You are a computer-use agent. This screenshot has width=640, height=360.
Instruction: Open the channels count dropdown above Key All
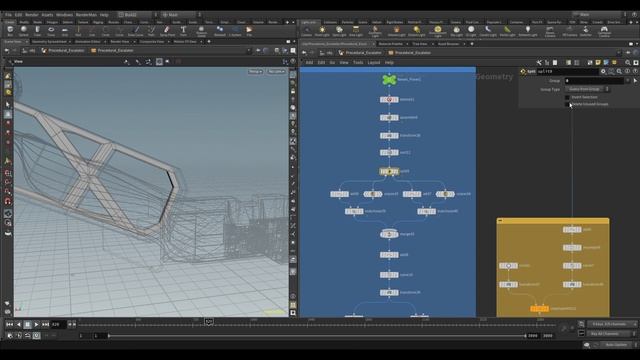tap(612, 324)
